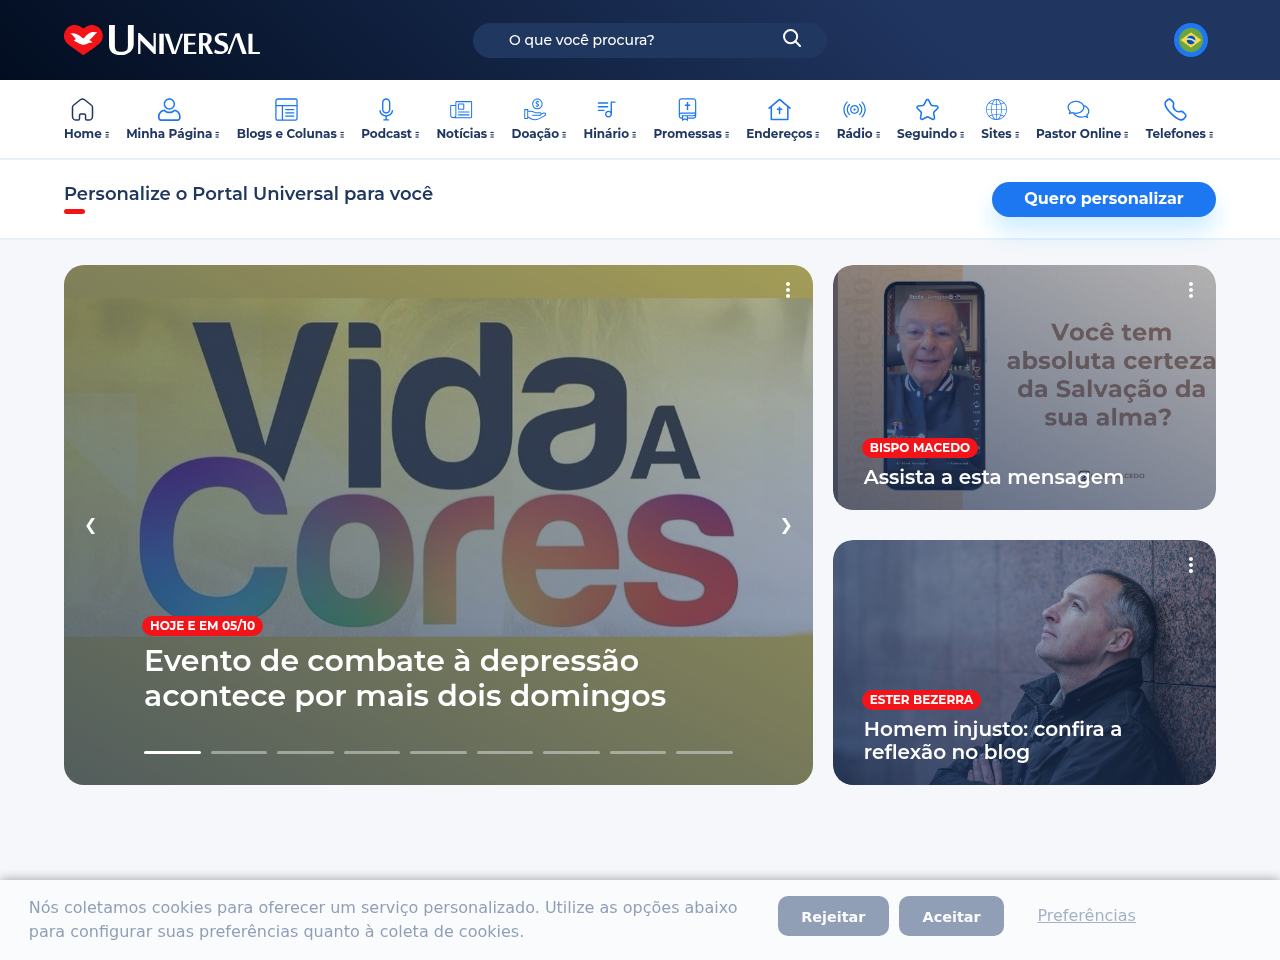1280x960 pixels.
Task: Open the Hinário music icon
Action: pyautogui.click(x=606, y=109)
